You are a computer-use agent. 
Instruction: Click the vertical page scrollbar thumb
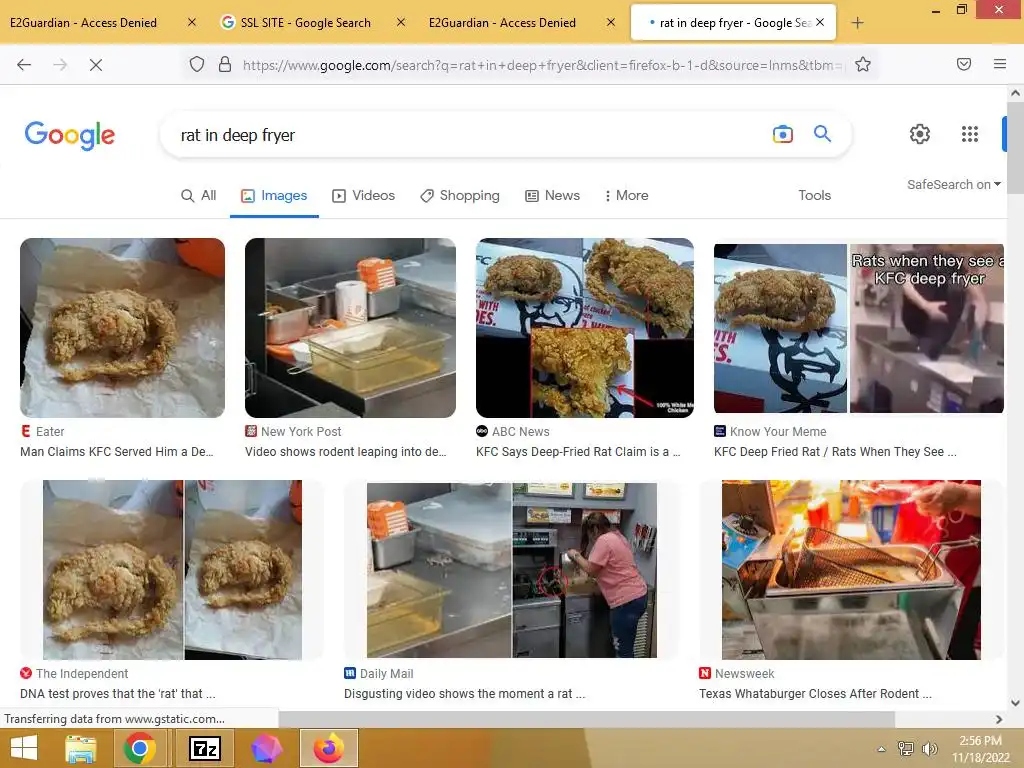pos(1015,148)
